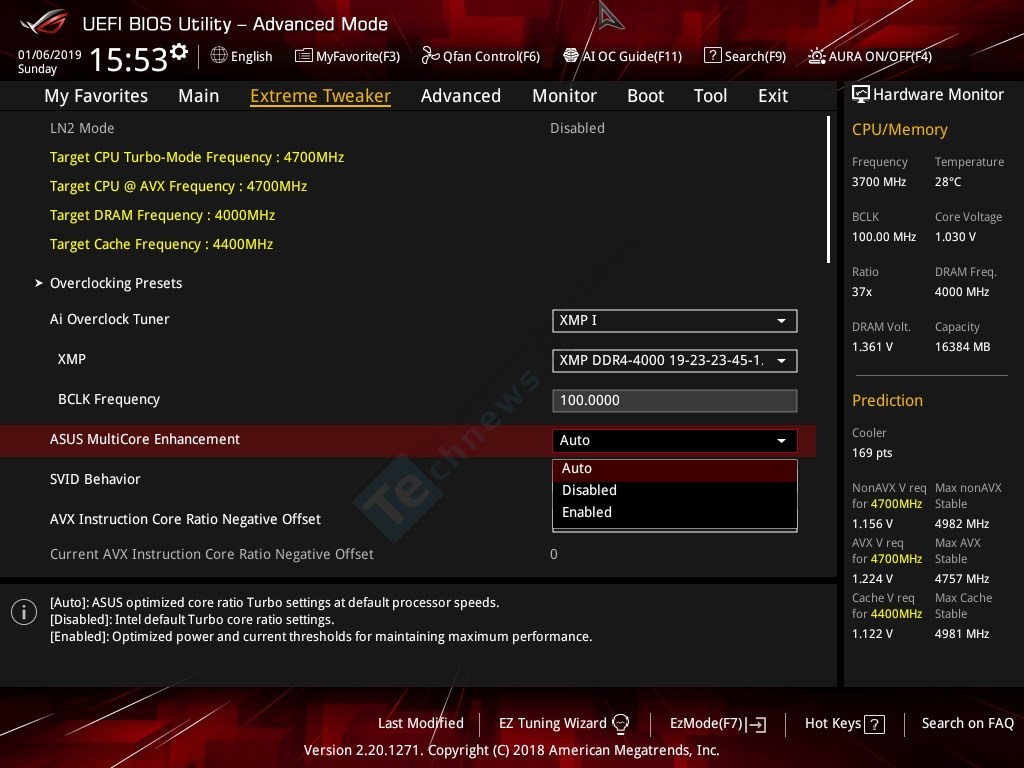
Task: Click the Search question mark icon
Action: [x=712, y=56]
